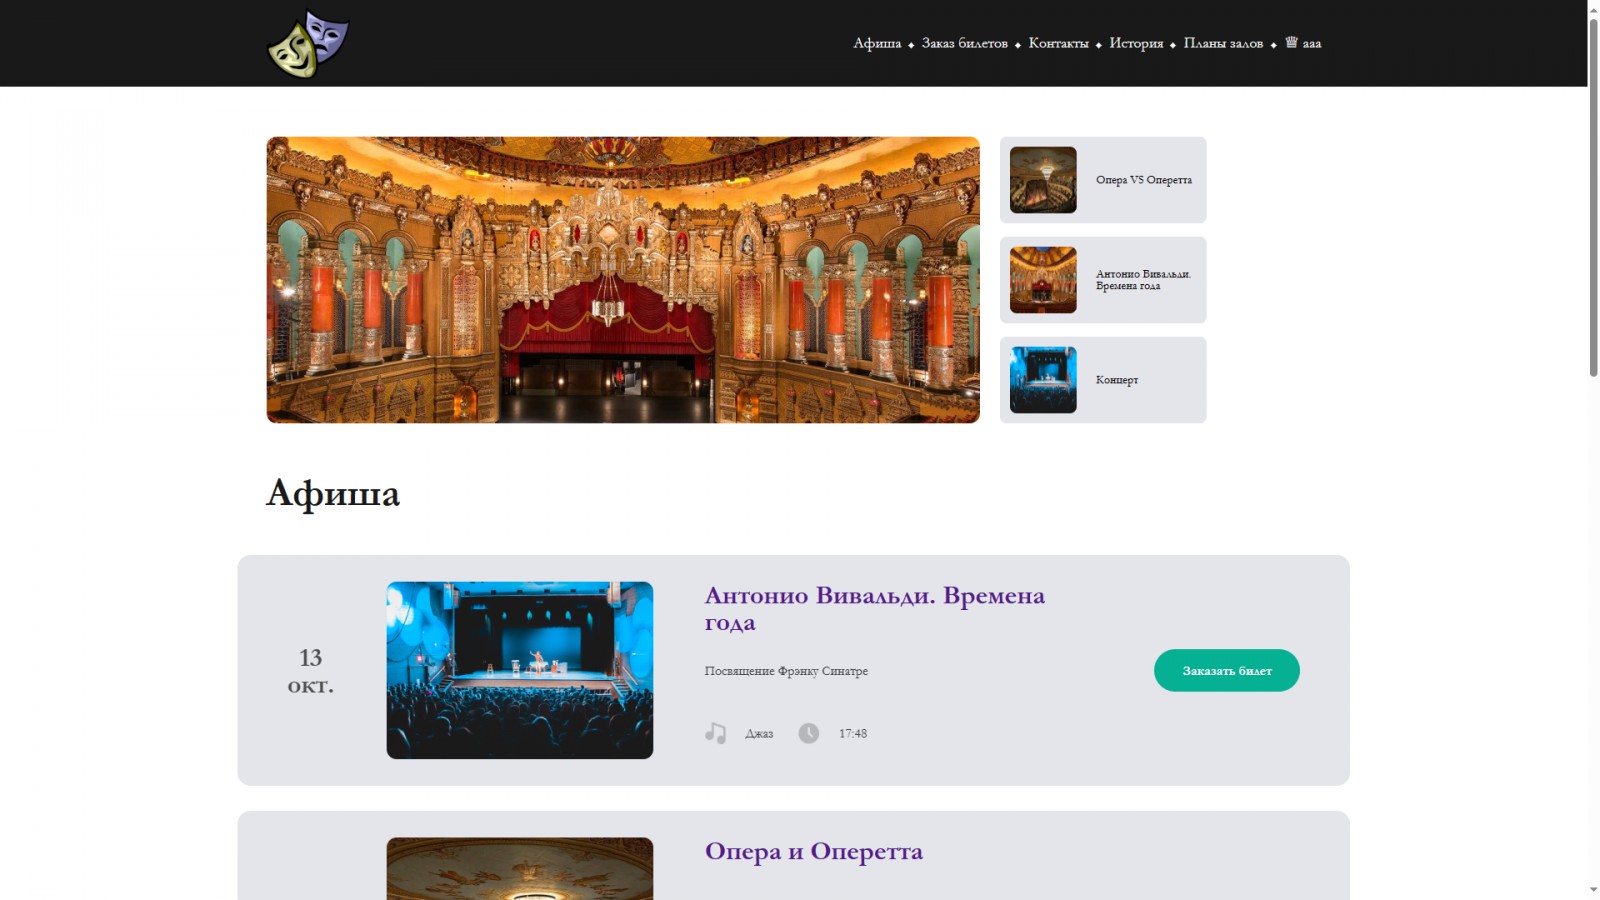The height and width of the screenshot is (900, 1600).
Task: Open Планы залов page
Action: (1223, 43)
